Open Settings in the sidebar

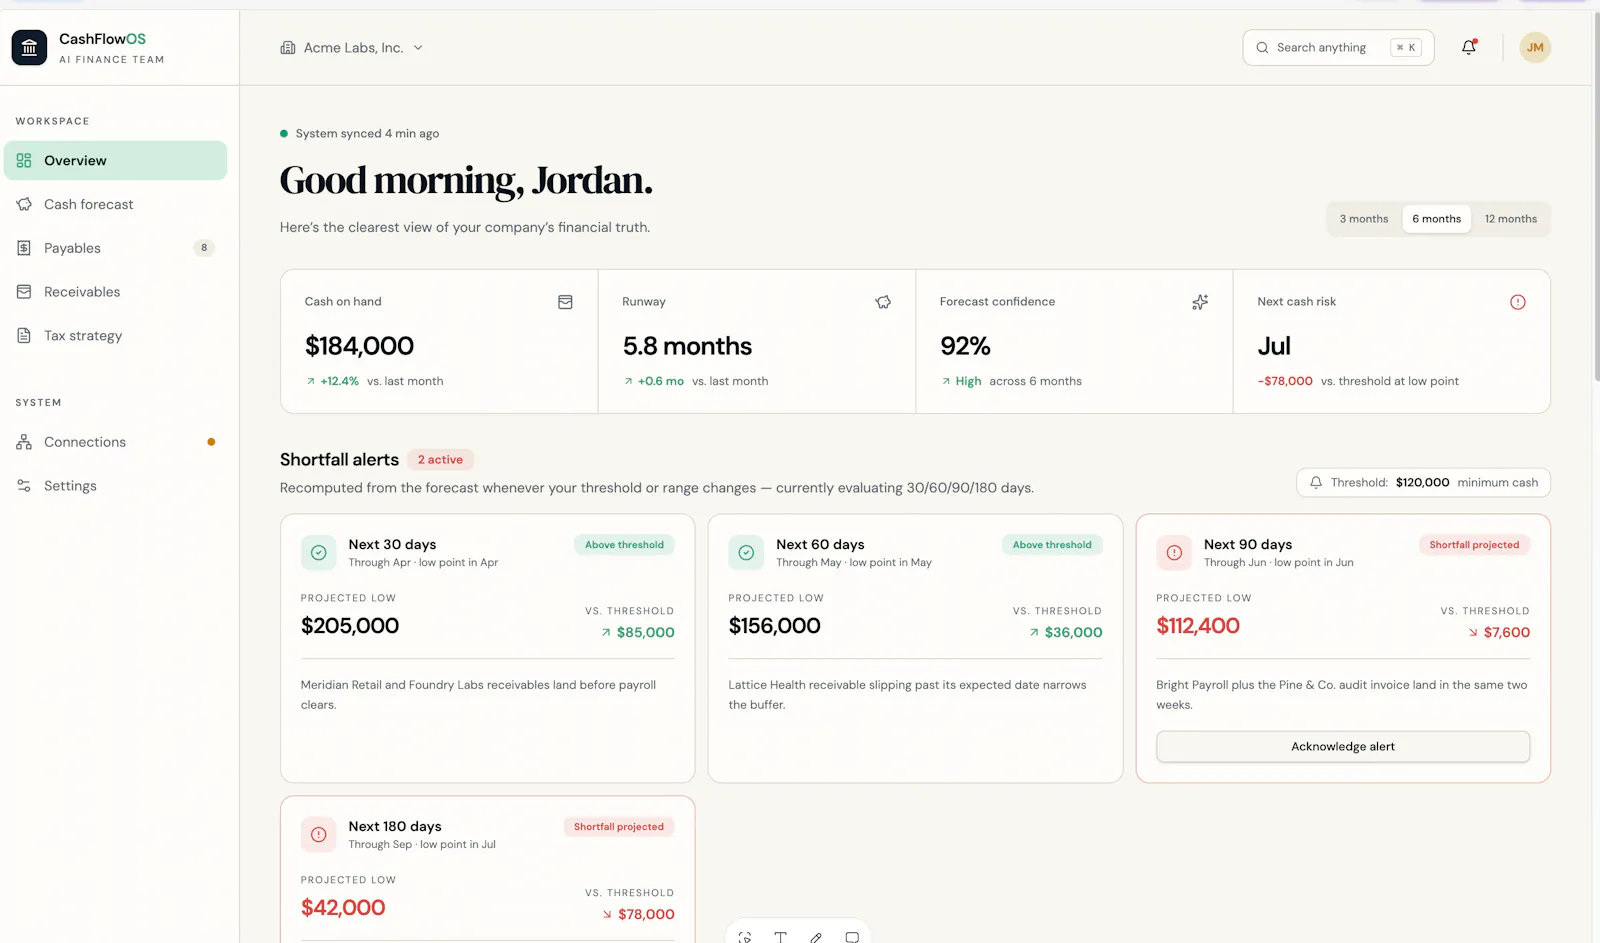pyautogui.click(x=115, y=486)
